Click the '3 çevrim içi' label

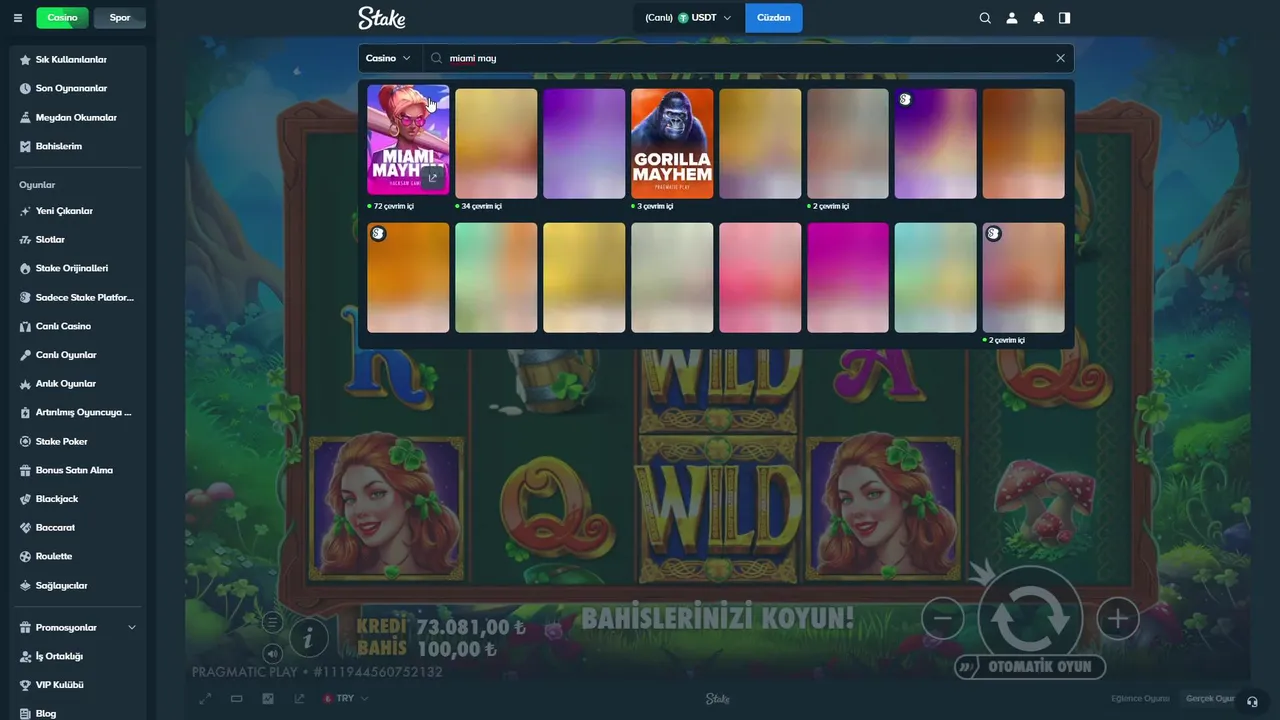(655, 206)
